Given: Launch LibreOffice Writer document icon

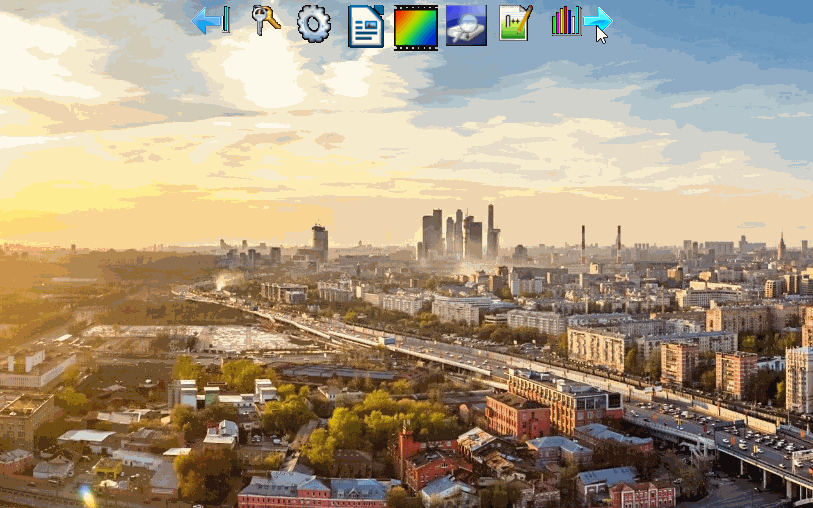Looking at the screenshot, I should pos(366,26).
